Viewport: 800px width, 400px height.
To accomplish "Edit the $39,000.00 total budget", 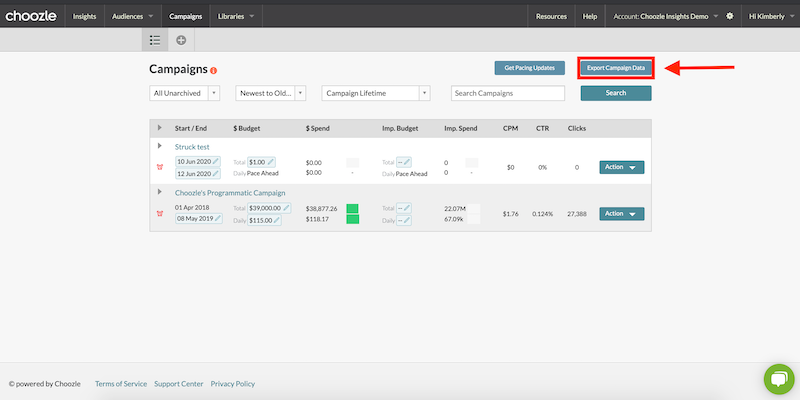I will pos(269,208).
